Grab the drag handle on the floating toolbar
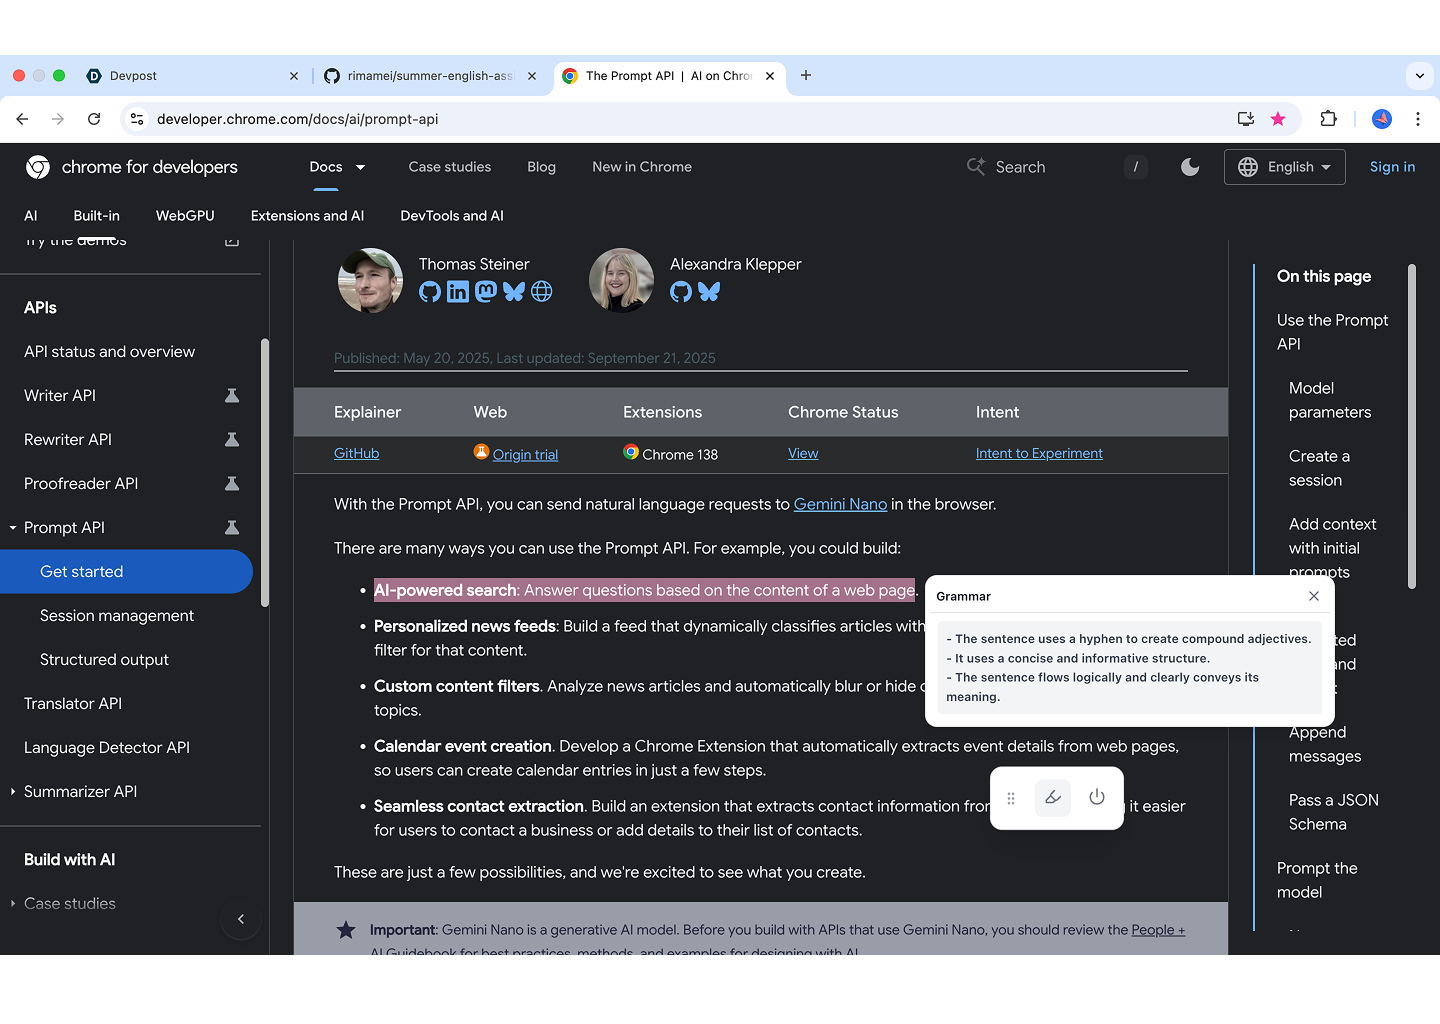Screen dimensions: 1440x1024 (x=1011, y=798)
